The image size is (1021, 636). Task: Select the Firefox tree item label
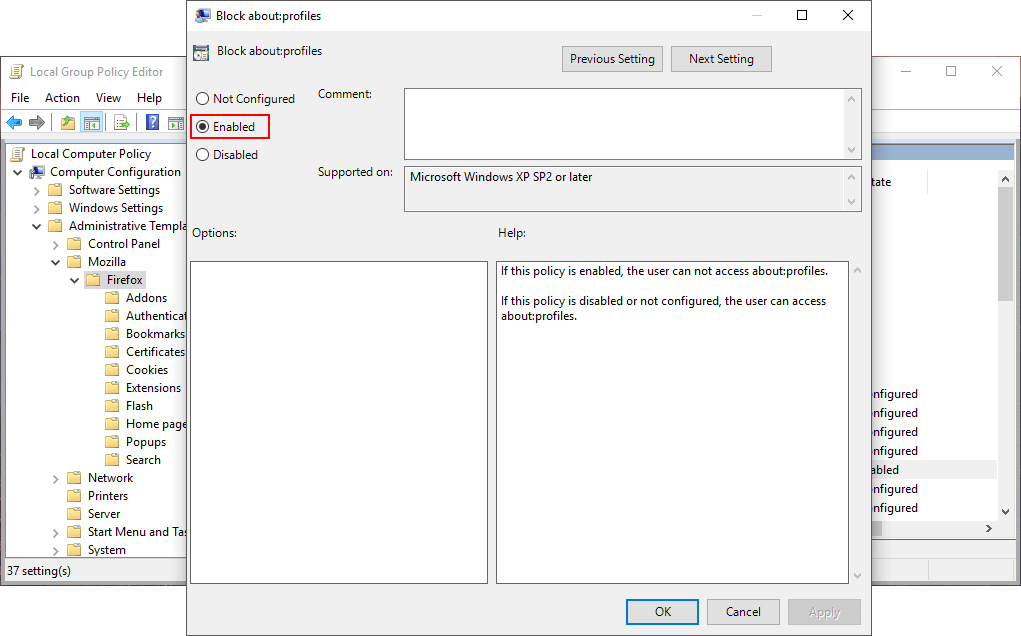click(x=124, y=280)
